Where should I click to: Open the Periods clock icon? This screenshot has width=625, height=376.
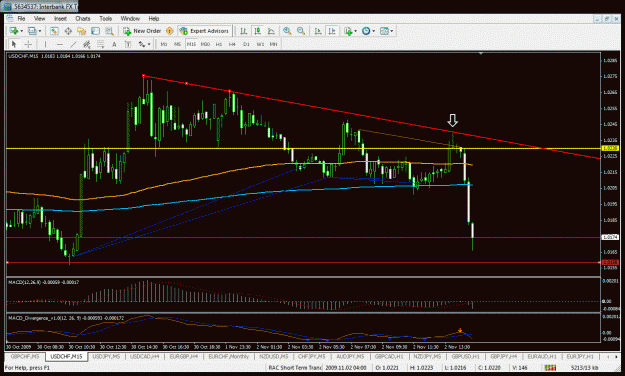(366, 31)
